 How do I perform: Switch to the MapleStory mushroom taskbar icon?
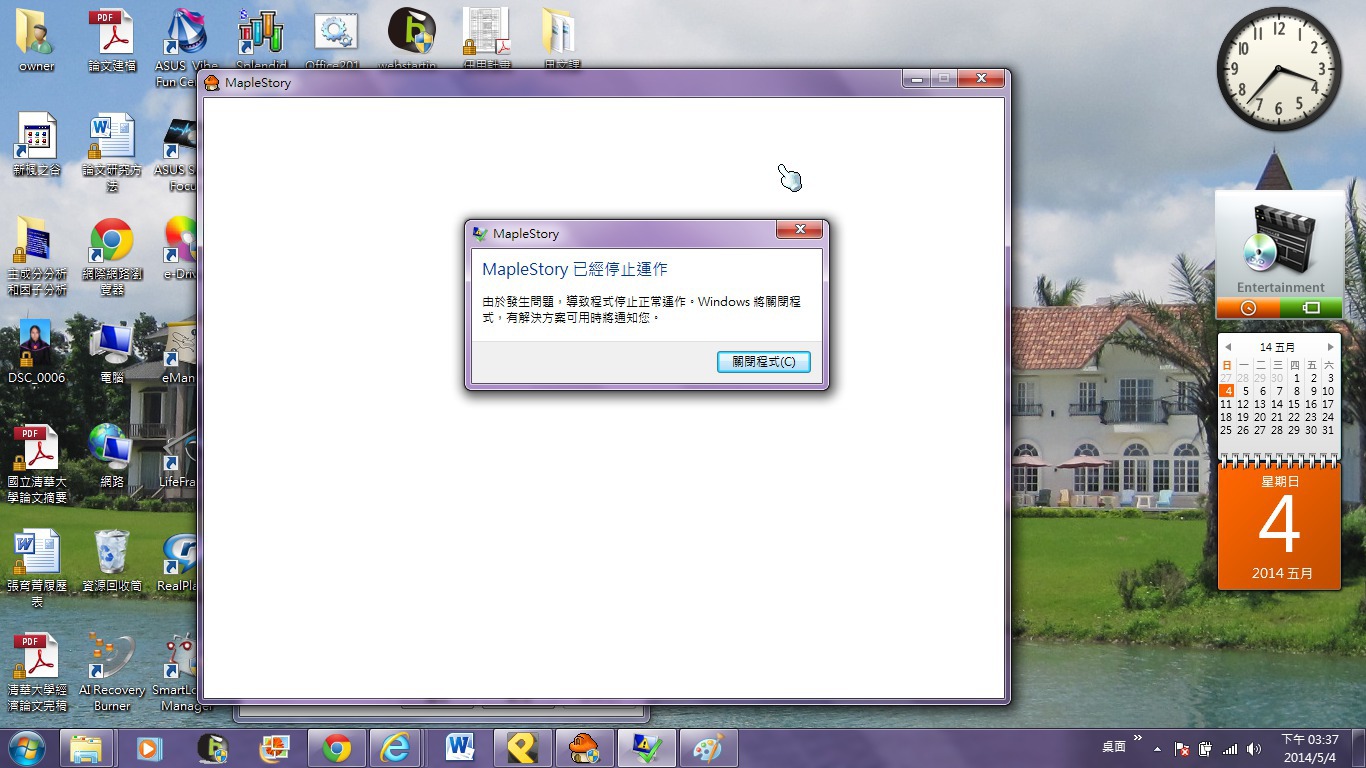pos(584,748)
